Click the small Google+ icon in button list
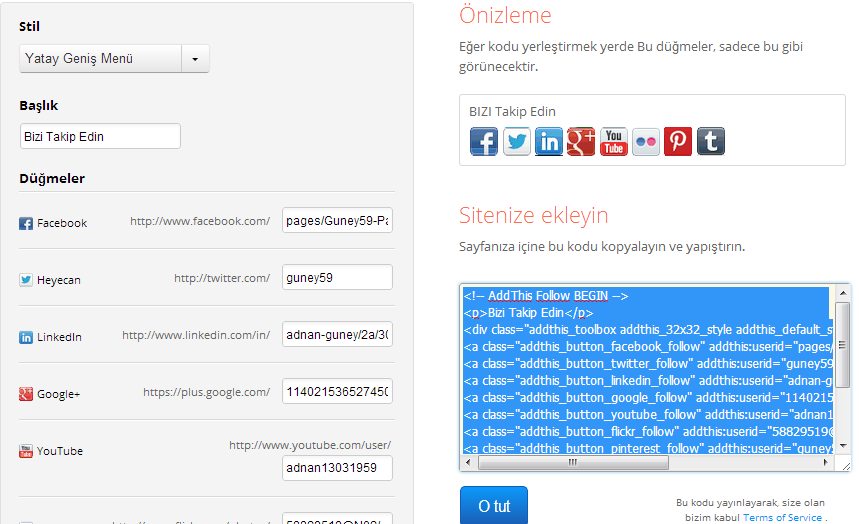Screen dimensions: 859x524 click(26, 394)
